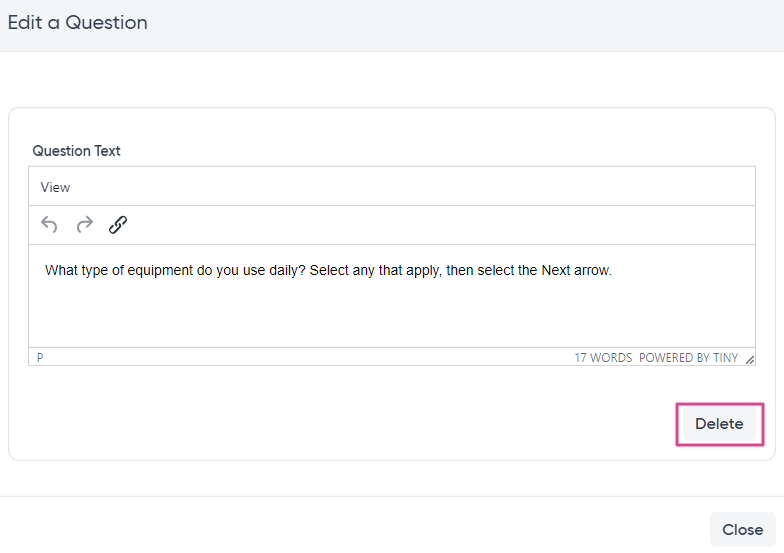784x553 pixels.
Task: Select the Question Text label
Action: 76,151
